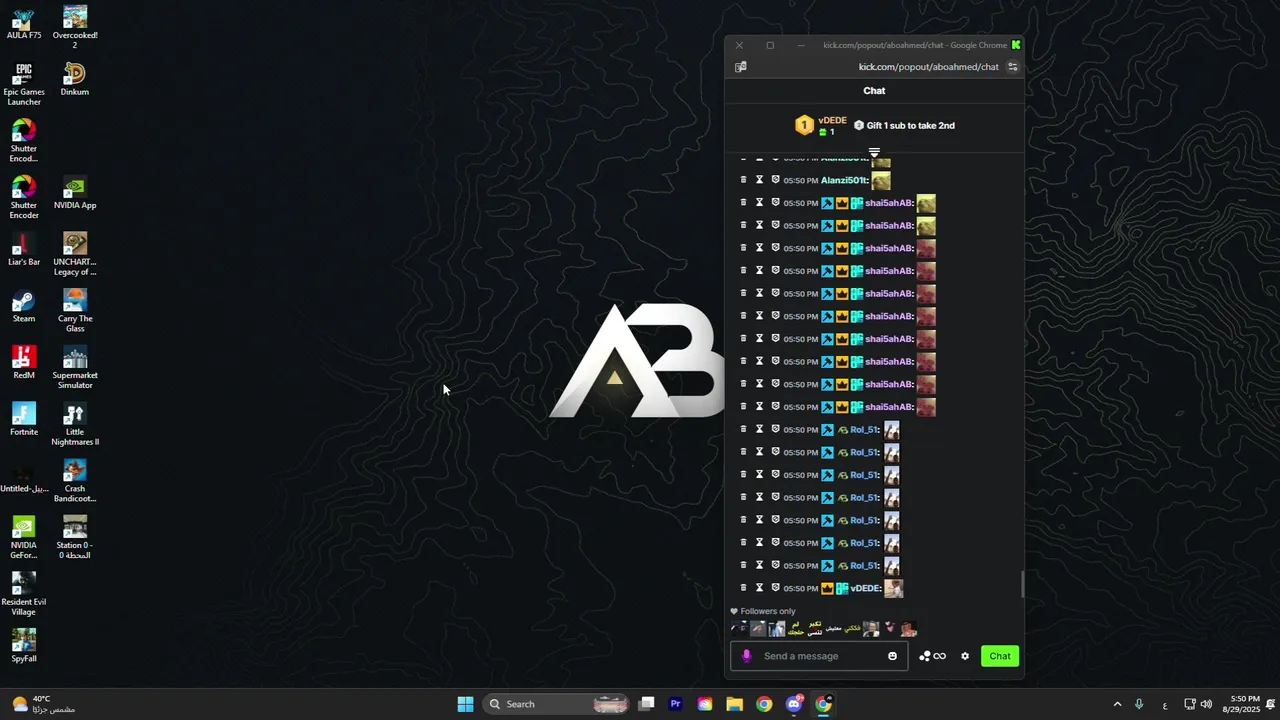Screen dimensions: 1280x720
Task: Click "Gift 1 sub to take 2nd"
Action: tap(910, 126)
